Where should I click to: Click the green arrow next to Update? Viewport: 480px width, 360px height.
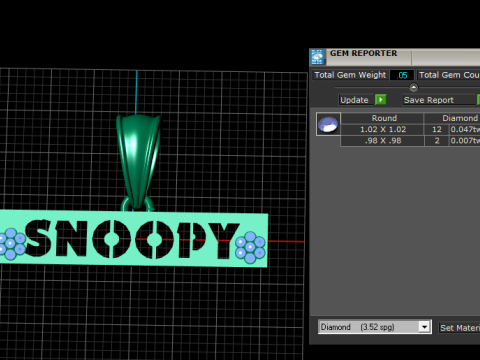click(381, 100)
